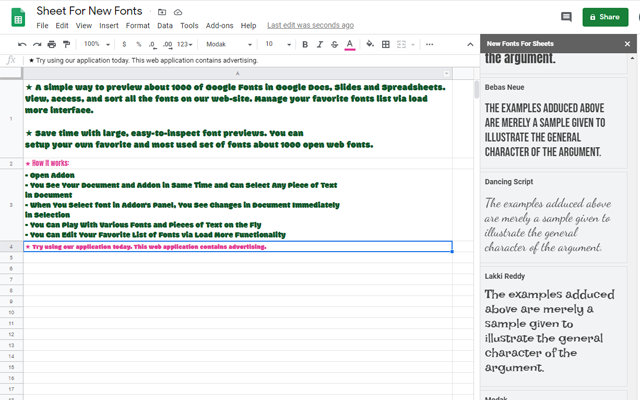Open the Format menu
Image resolution: width=640 pixels, height=400 pixels.
[138, 26]
